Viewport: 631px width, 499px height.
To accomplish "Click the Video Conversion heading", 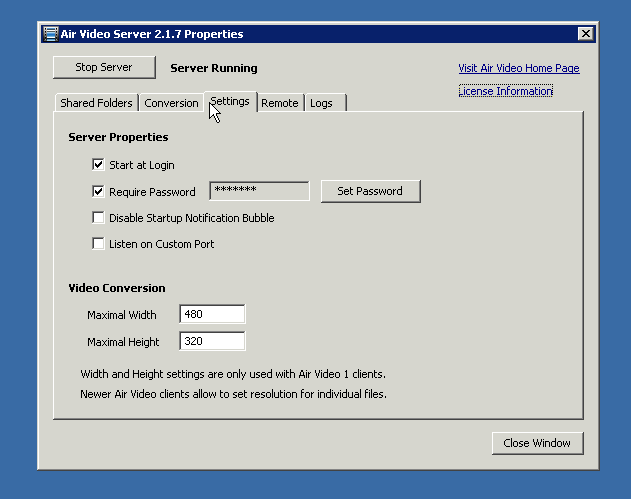I will 117,288.
